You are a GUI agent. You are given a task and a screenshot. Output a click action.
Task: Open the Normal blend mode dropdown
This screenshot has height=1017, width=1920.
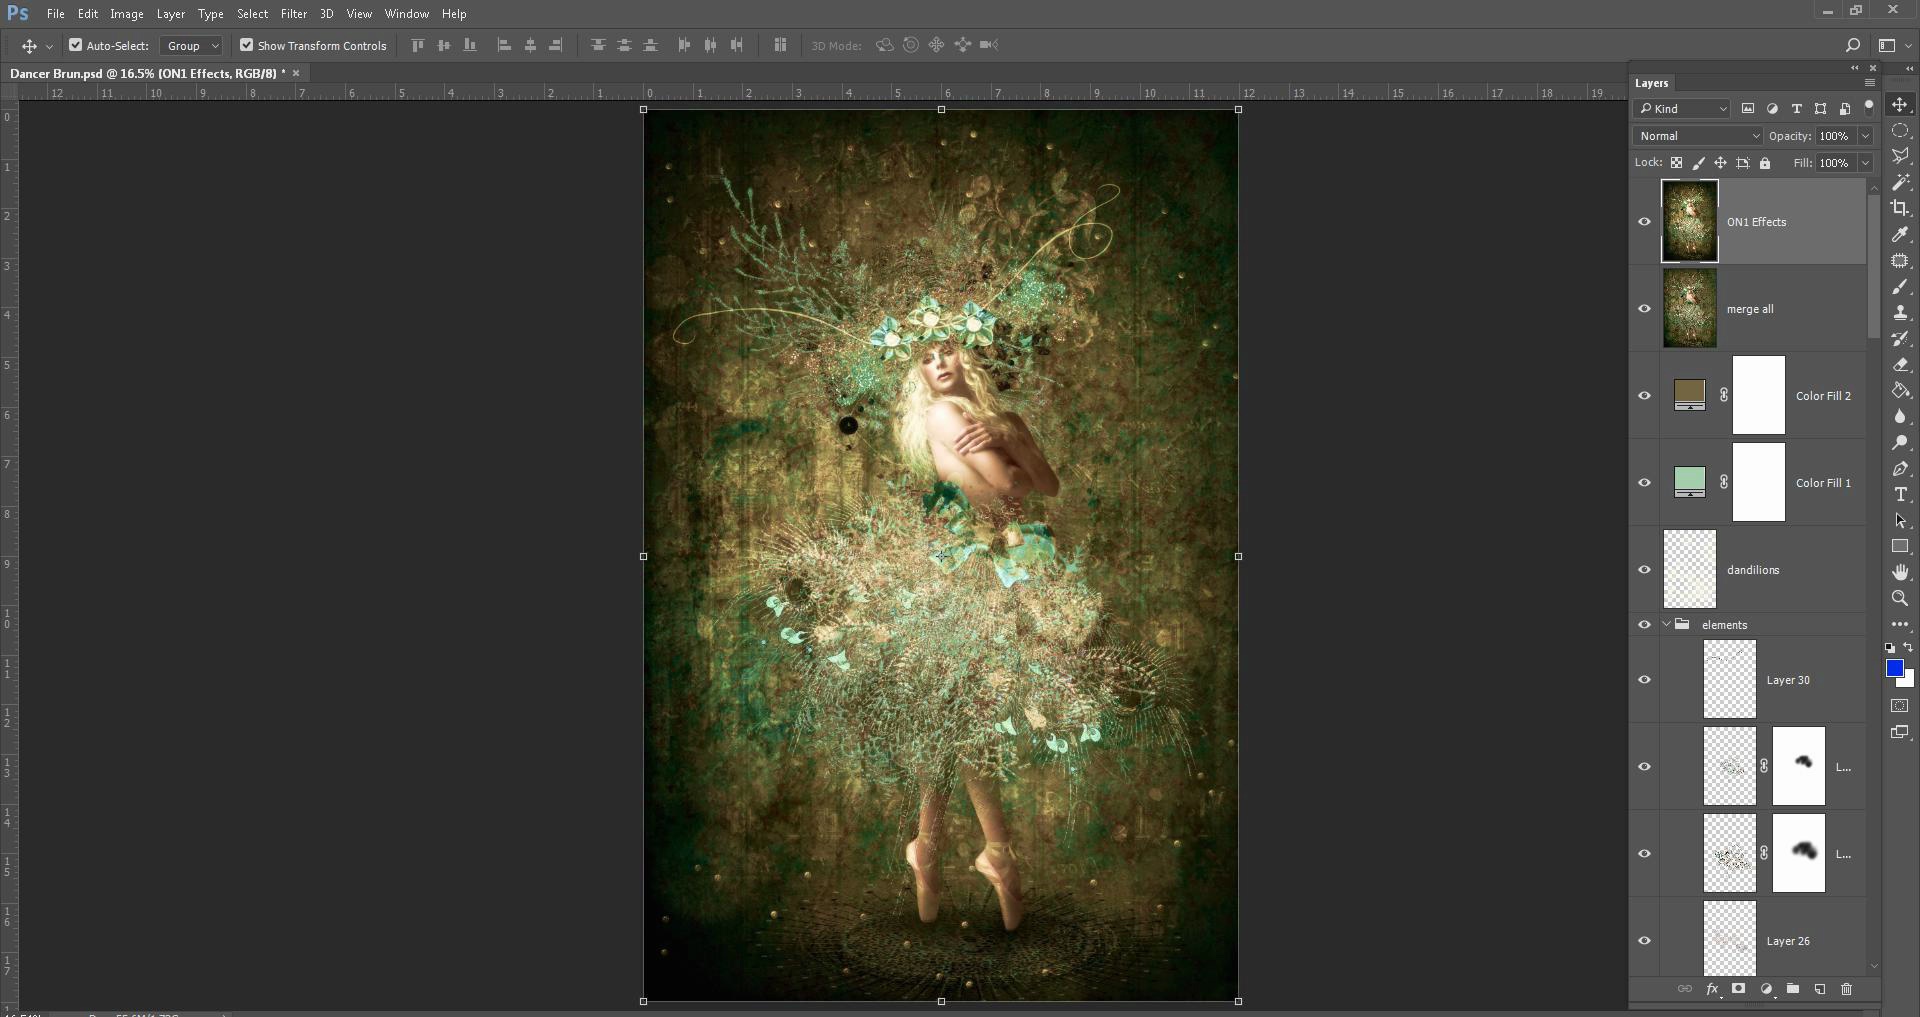point(1697,136)
